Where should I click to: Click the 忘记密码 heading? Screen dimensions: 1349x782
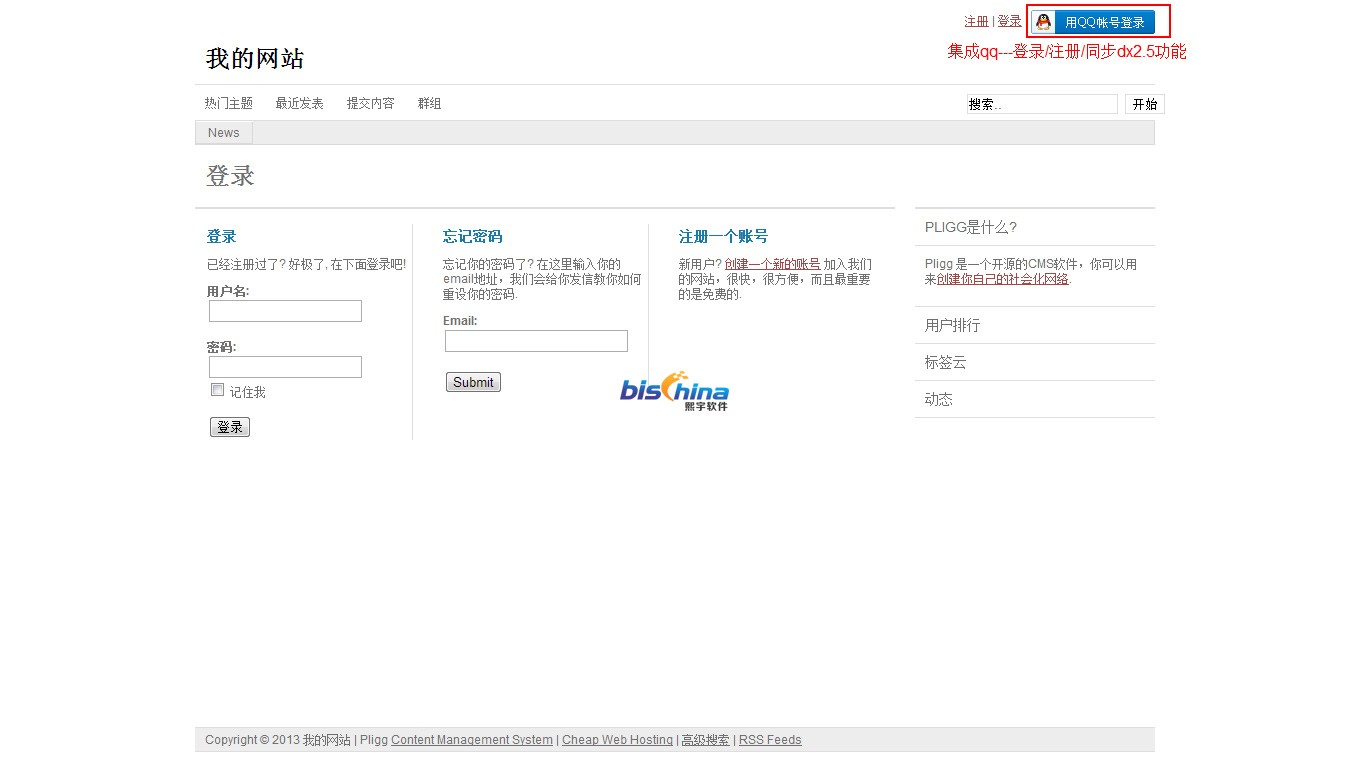[473, 237]
